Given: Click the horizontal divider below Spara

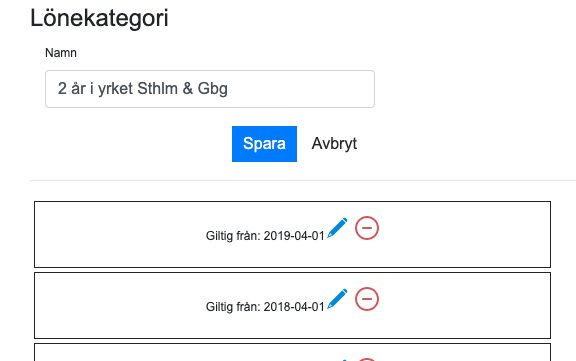Looking at the screenshot, I should tap(303, 180).
